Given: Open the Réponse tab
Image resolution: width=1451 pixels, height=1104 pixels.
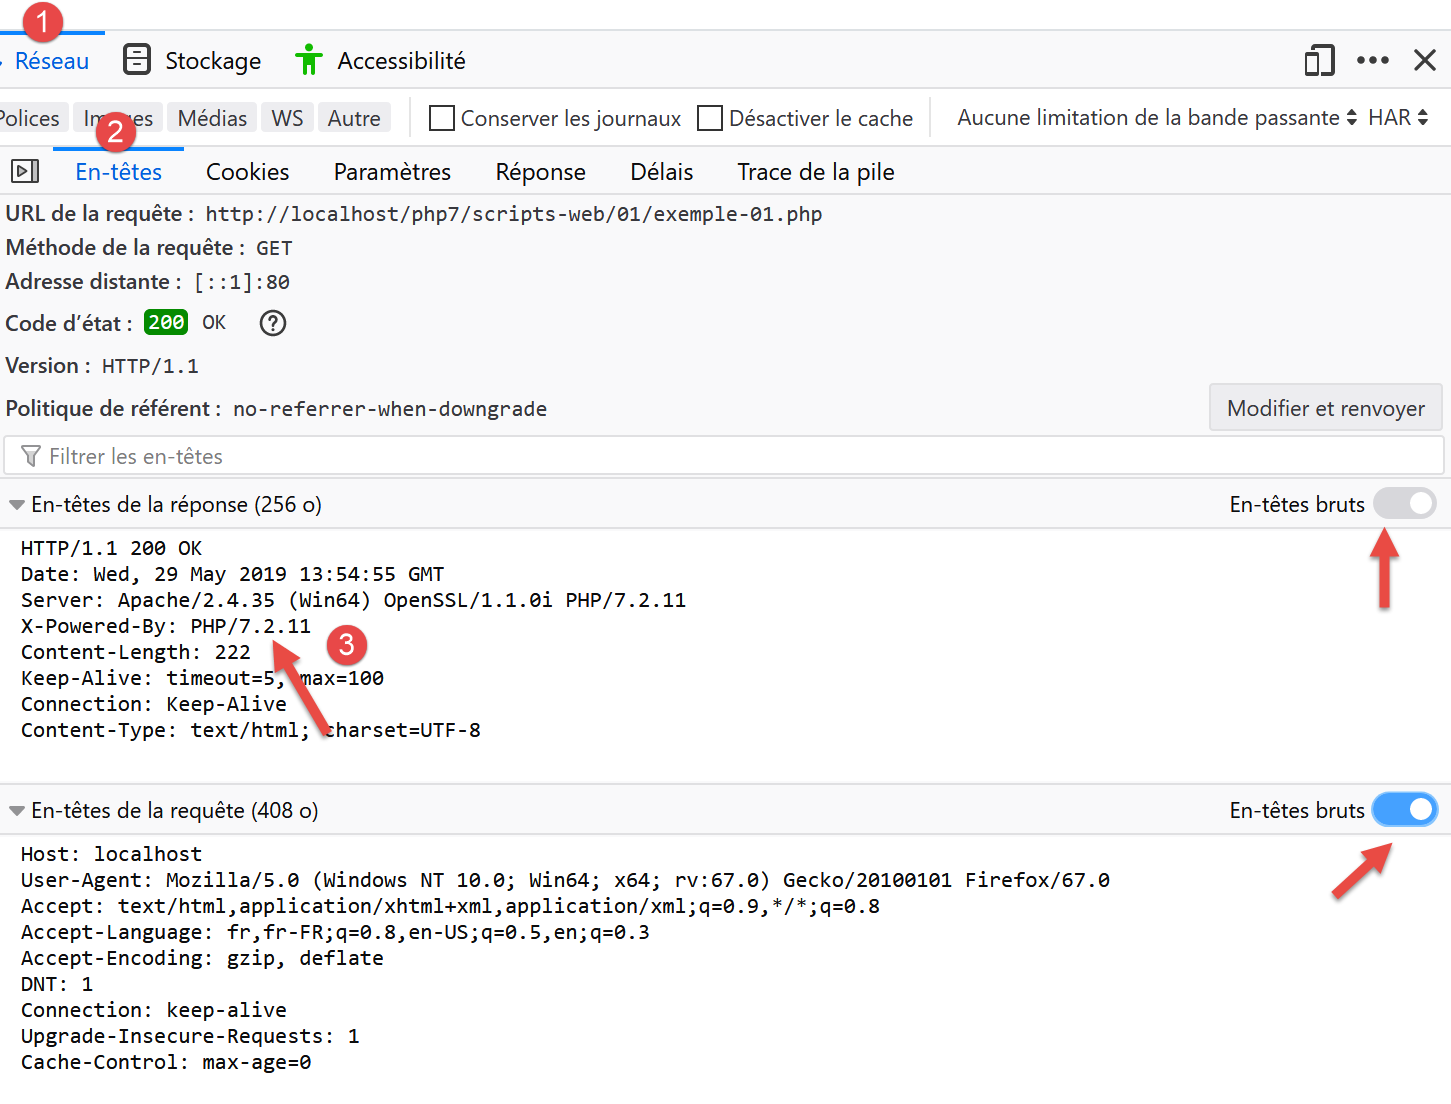Looking at the screenshot, I should click(540, 172).
